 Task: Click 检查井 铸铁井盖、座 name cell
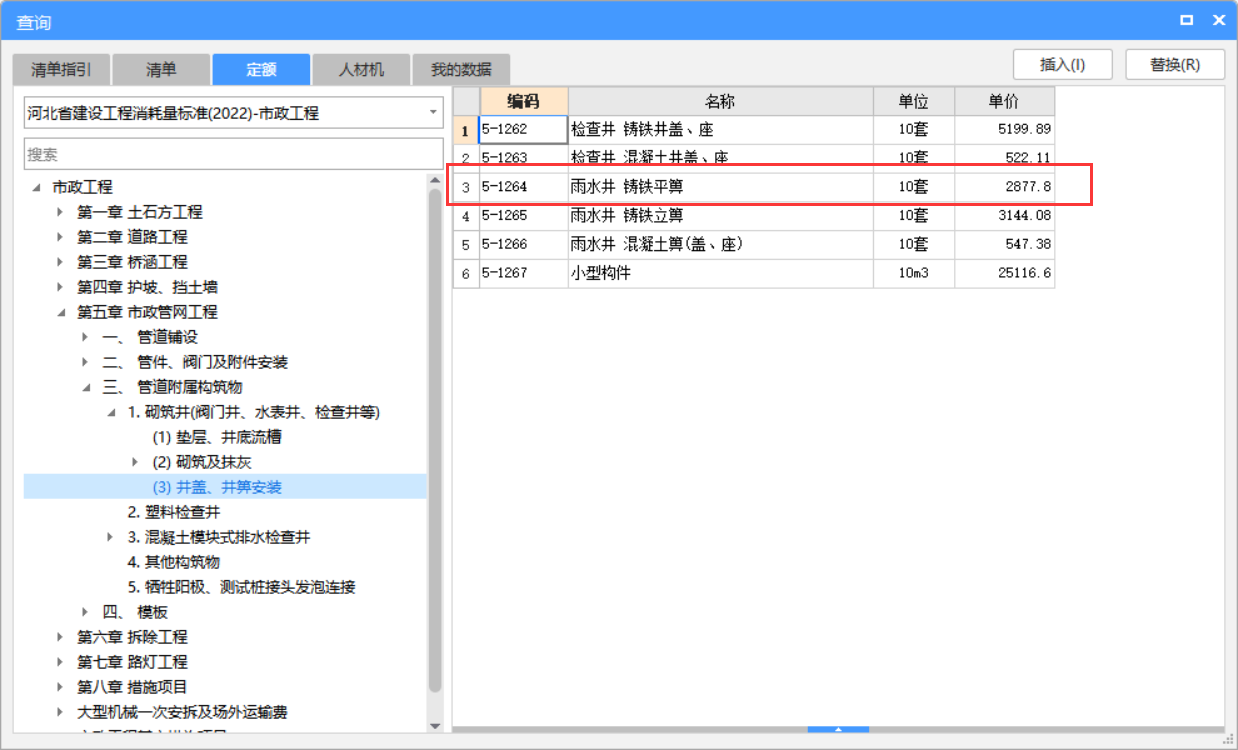(x=720, y=130)
